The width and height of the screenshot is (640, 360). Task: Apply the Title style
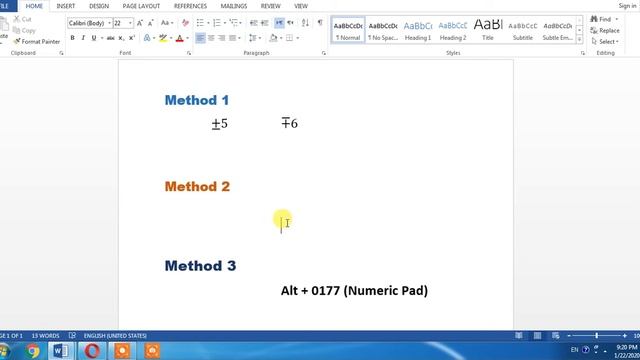pyautogui.click(x=488, y=30)
